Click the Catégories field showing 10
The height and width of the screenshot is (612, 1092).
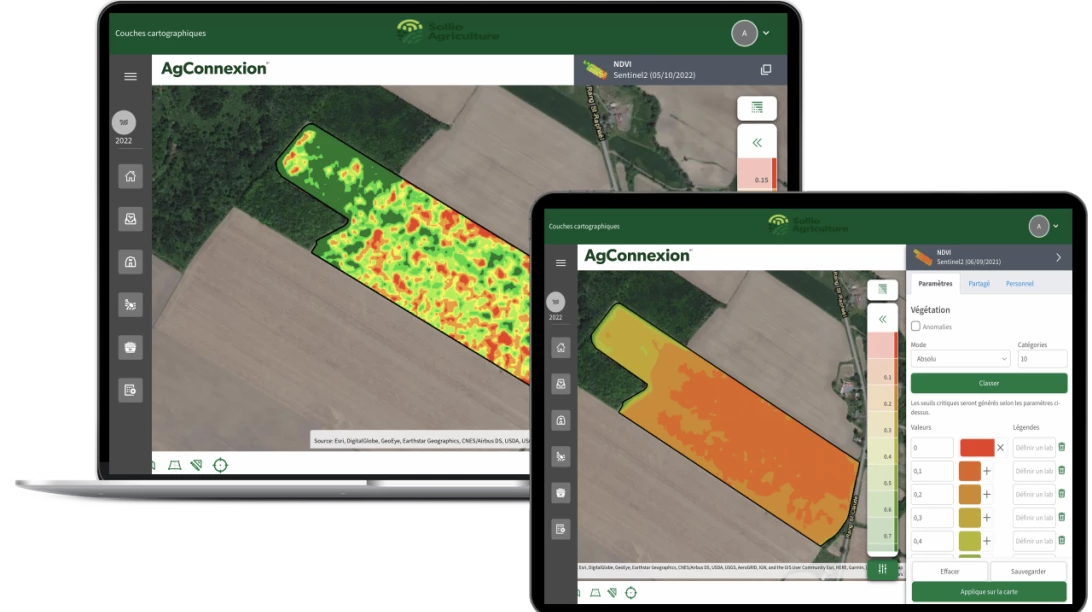pos(1042,359)
